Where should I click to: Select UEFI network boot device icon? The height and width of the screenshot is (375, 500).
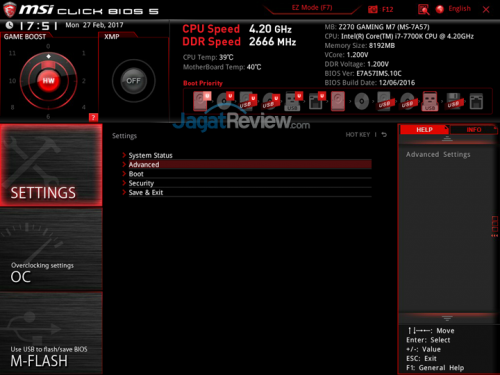316,101
